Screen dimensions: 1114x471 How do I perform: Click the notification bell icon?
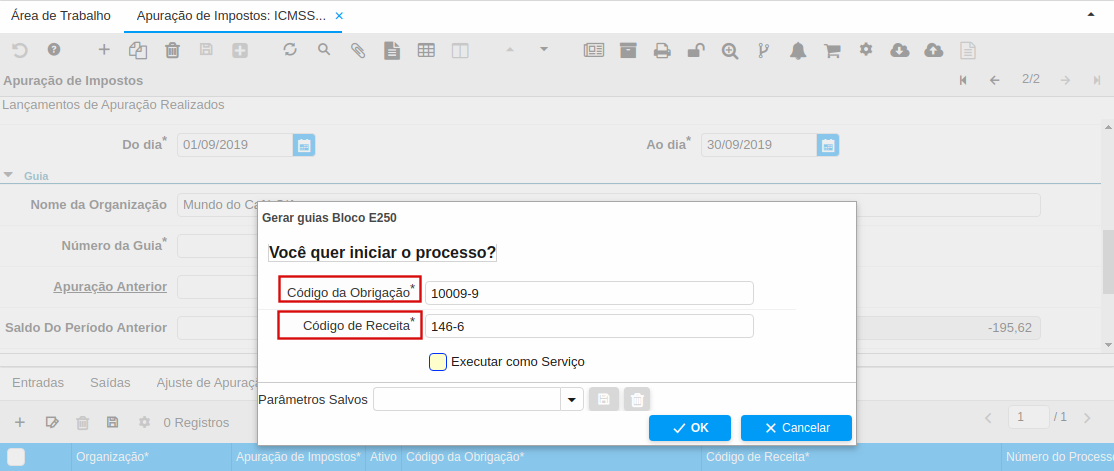[x=799, y=50]
